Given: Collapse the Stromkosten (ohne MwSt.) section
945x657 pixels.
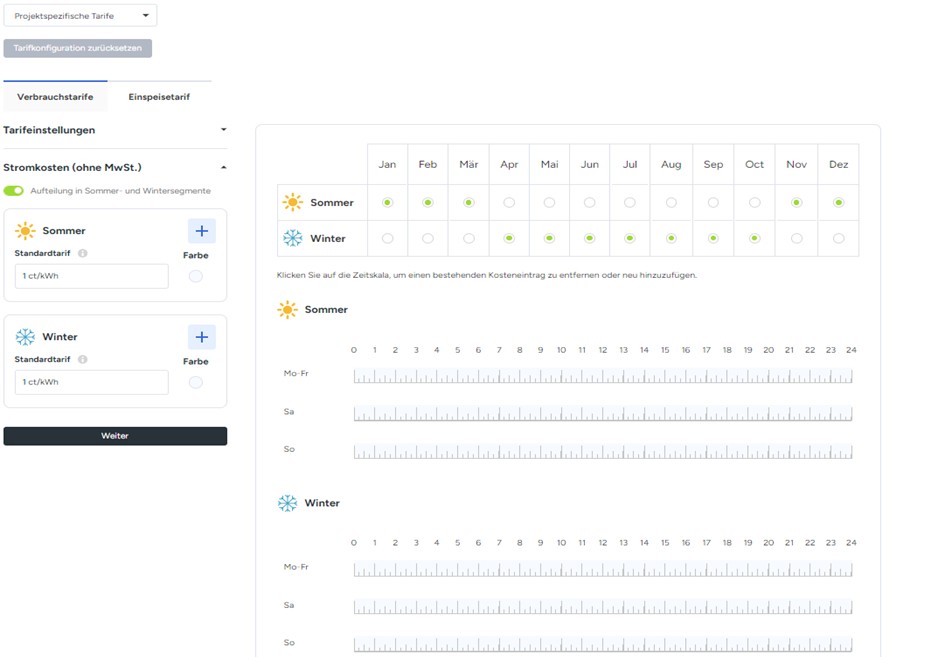Looking at the screenshot, I should point(223,167).
